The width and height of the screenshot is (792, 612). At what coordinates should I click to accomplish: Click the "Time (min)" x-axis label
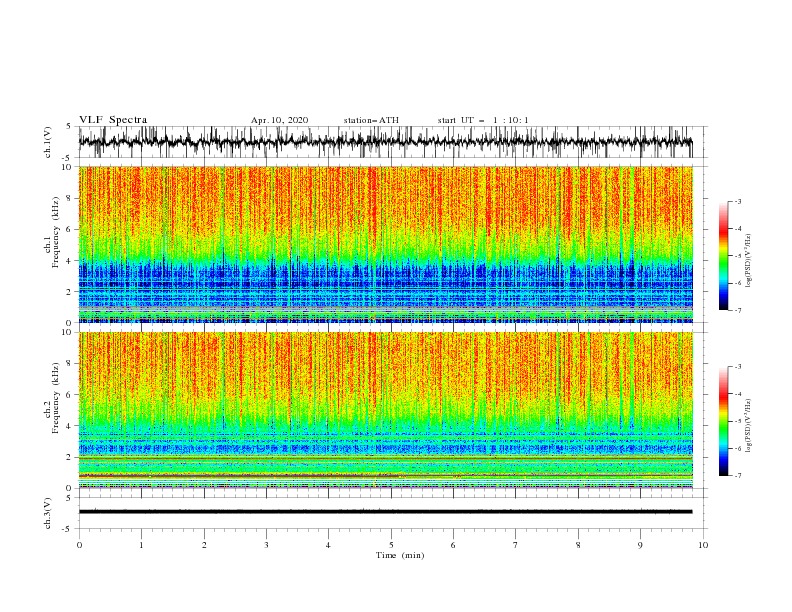click(x=400, y=555)
